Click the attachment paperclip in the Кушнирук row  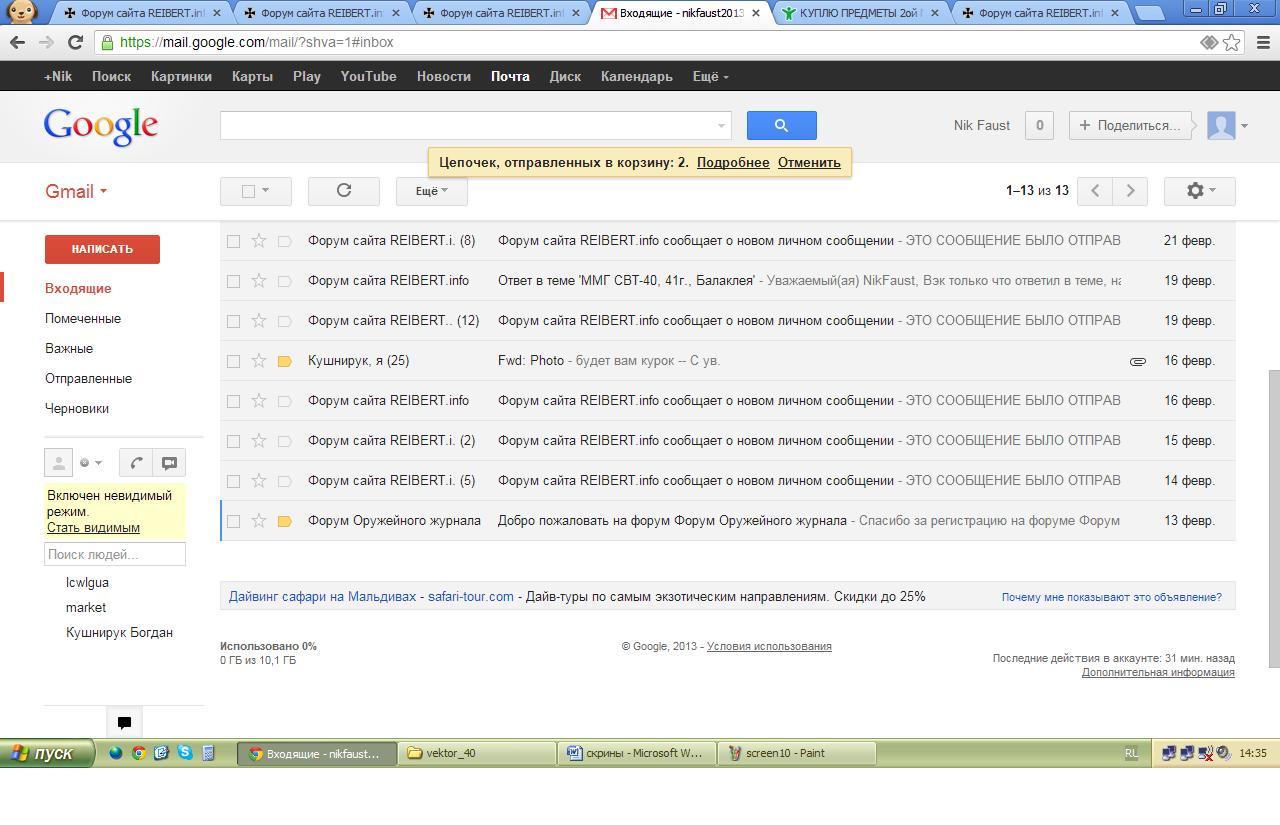(x=1137, y=361)
